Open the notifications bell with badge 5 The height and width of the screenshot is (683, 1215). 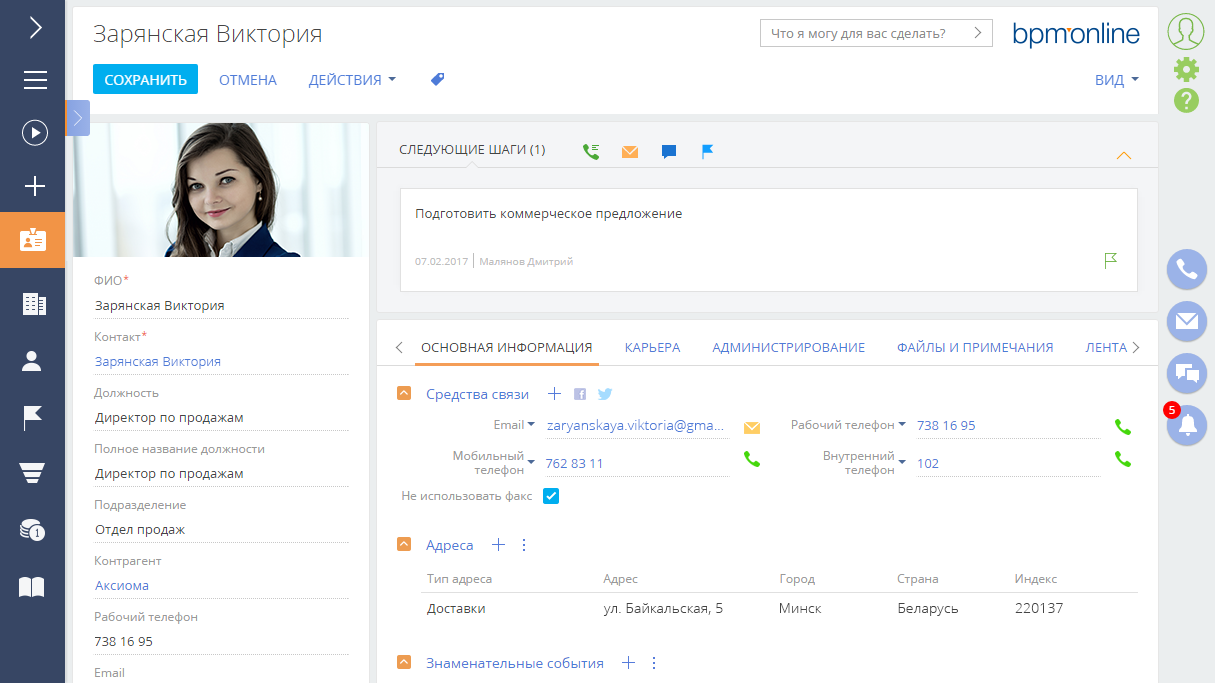[1186, 425]
